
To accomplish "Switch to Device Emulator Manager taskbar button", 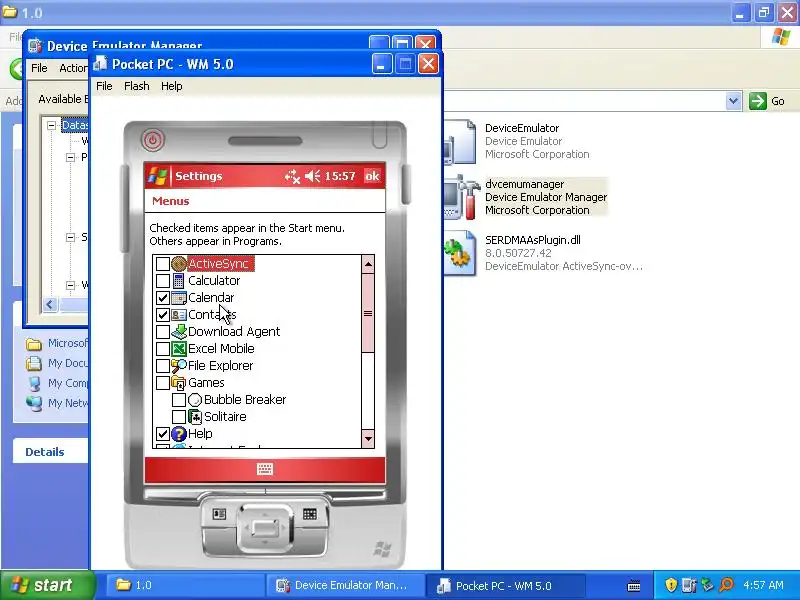I will pyautogui.click(x=345, y=585).
